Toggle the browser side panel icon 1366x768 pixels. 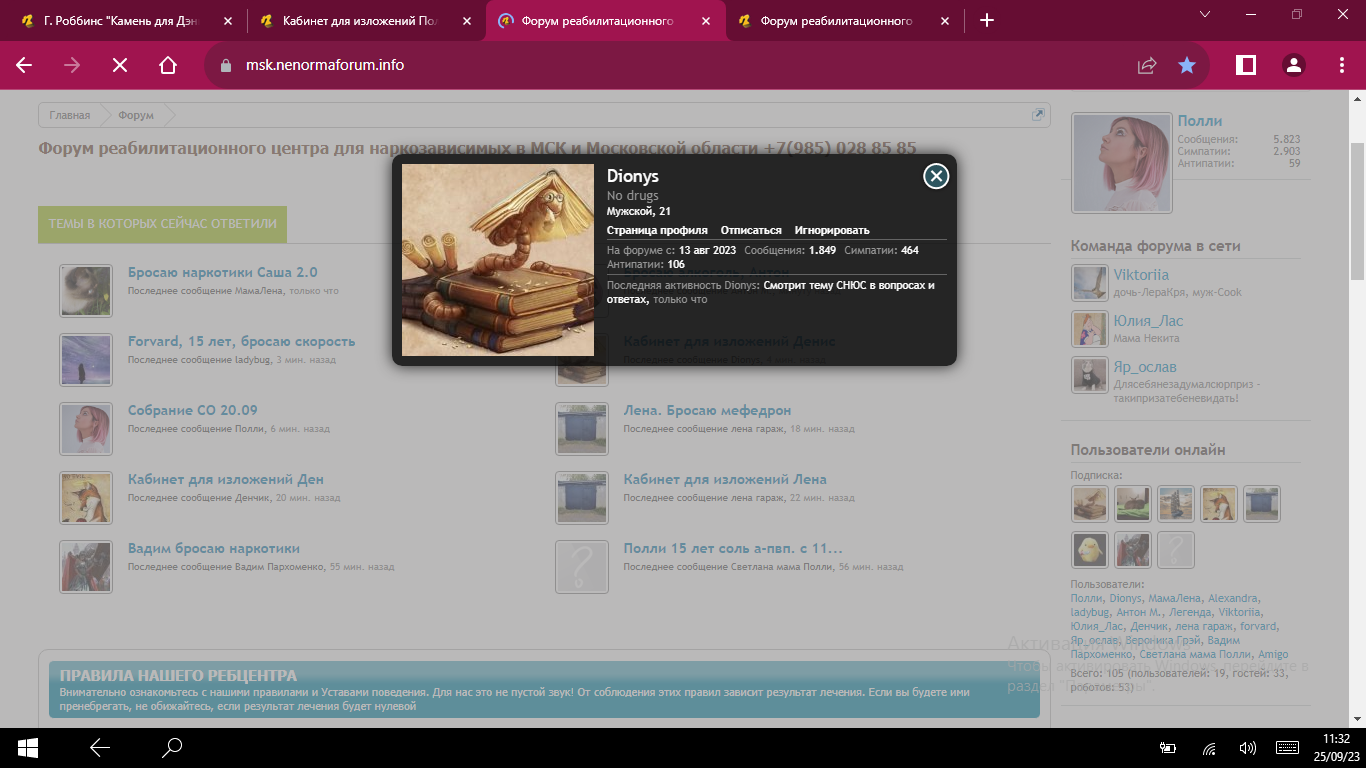click(1246, 65)
